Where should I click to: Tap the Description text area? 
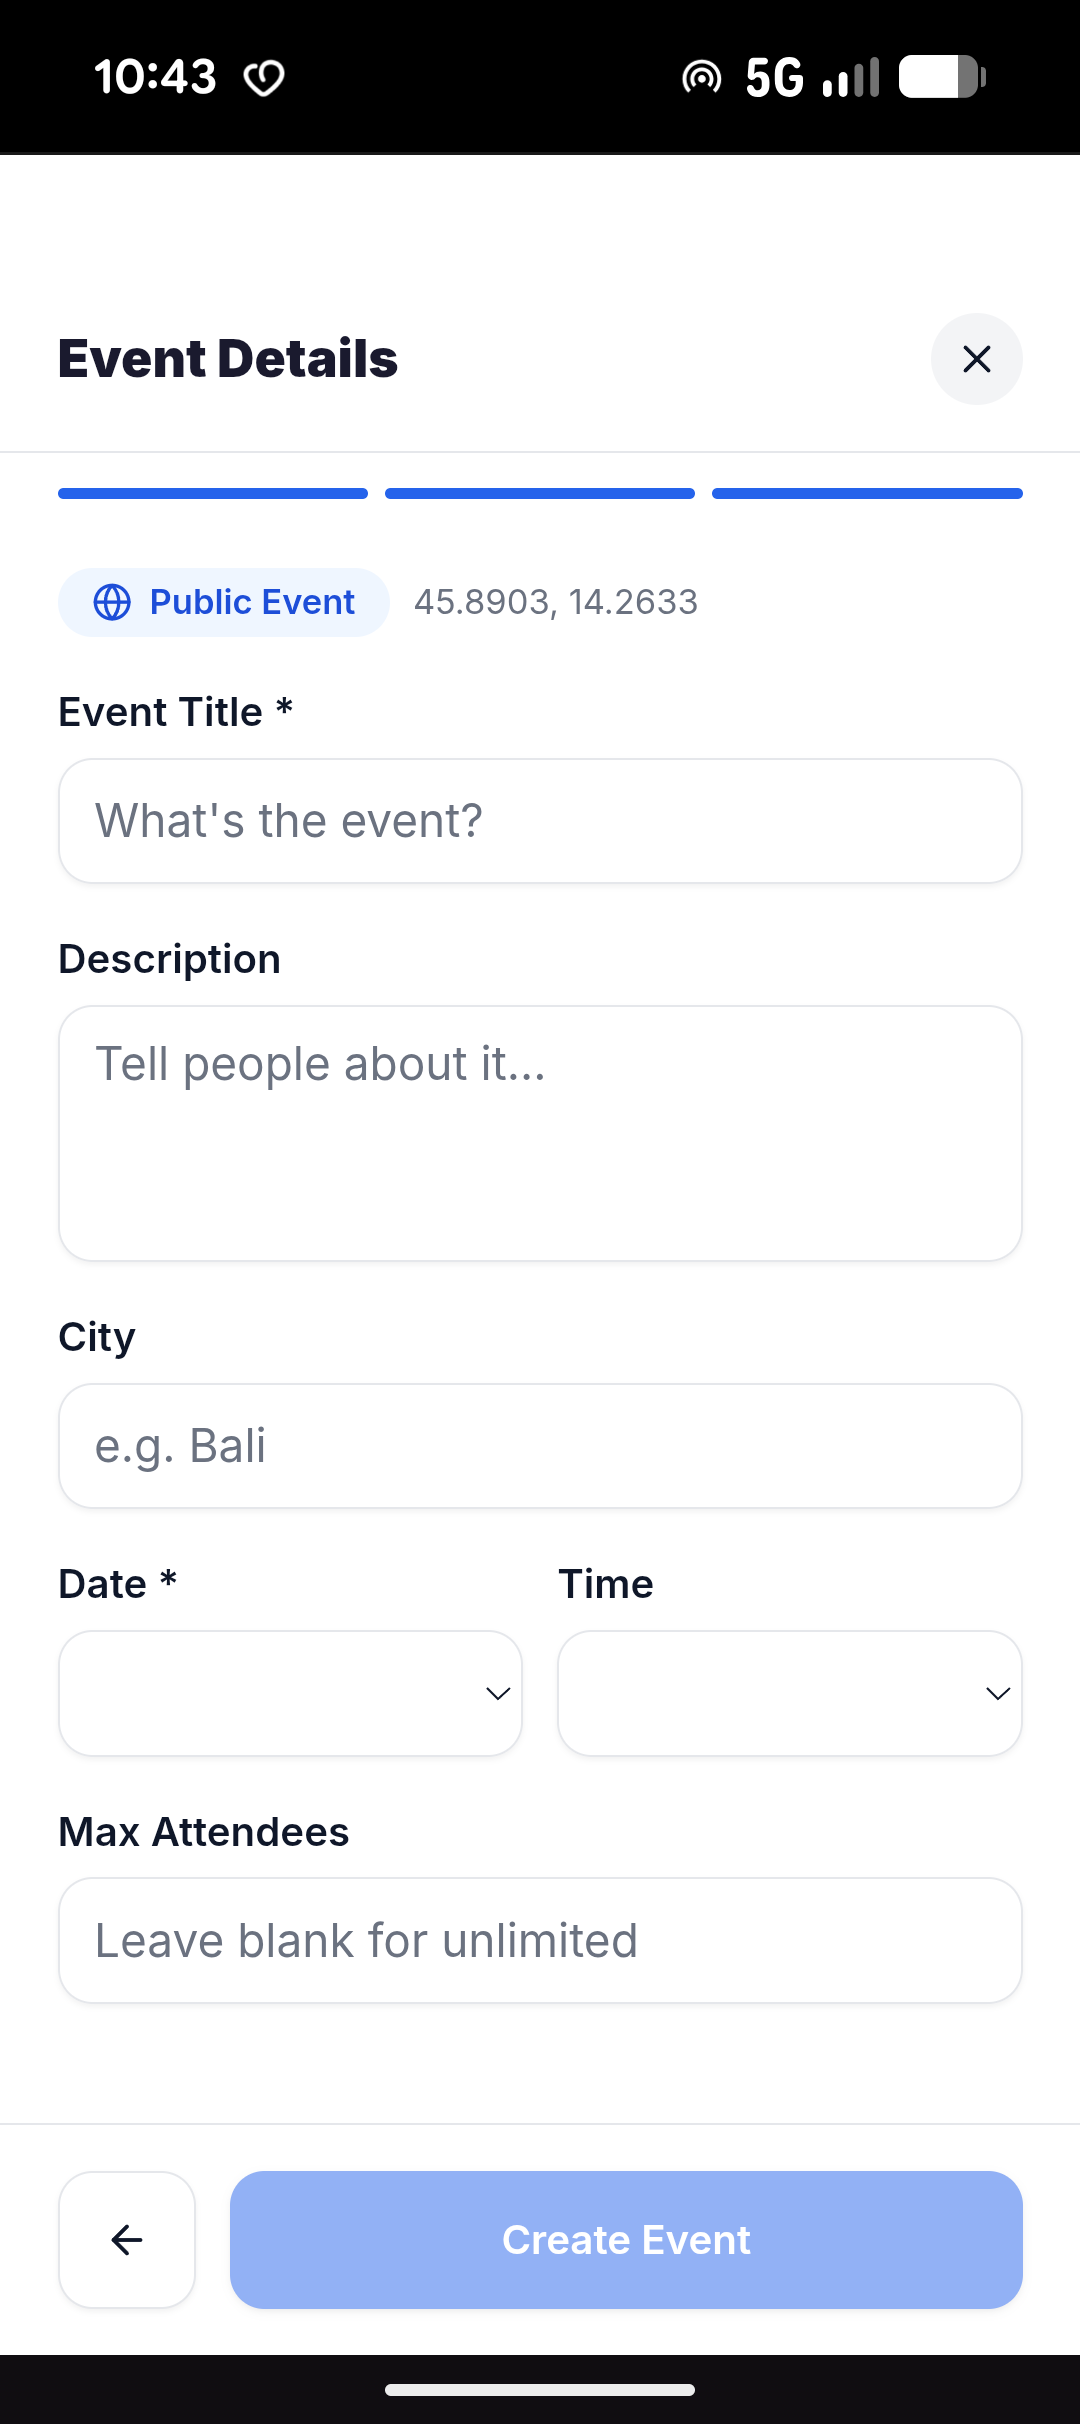[x=540, y=1133]
